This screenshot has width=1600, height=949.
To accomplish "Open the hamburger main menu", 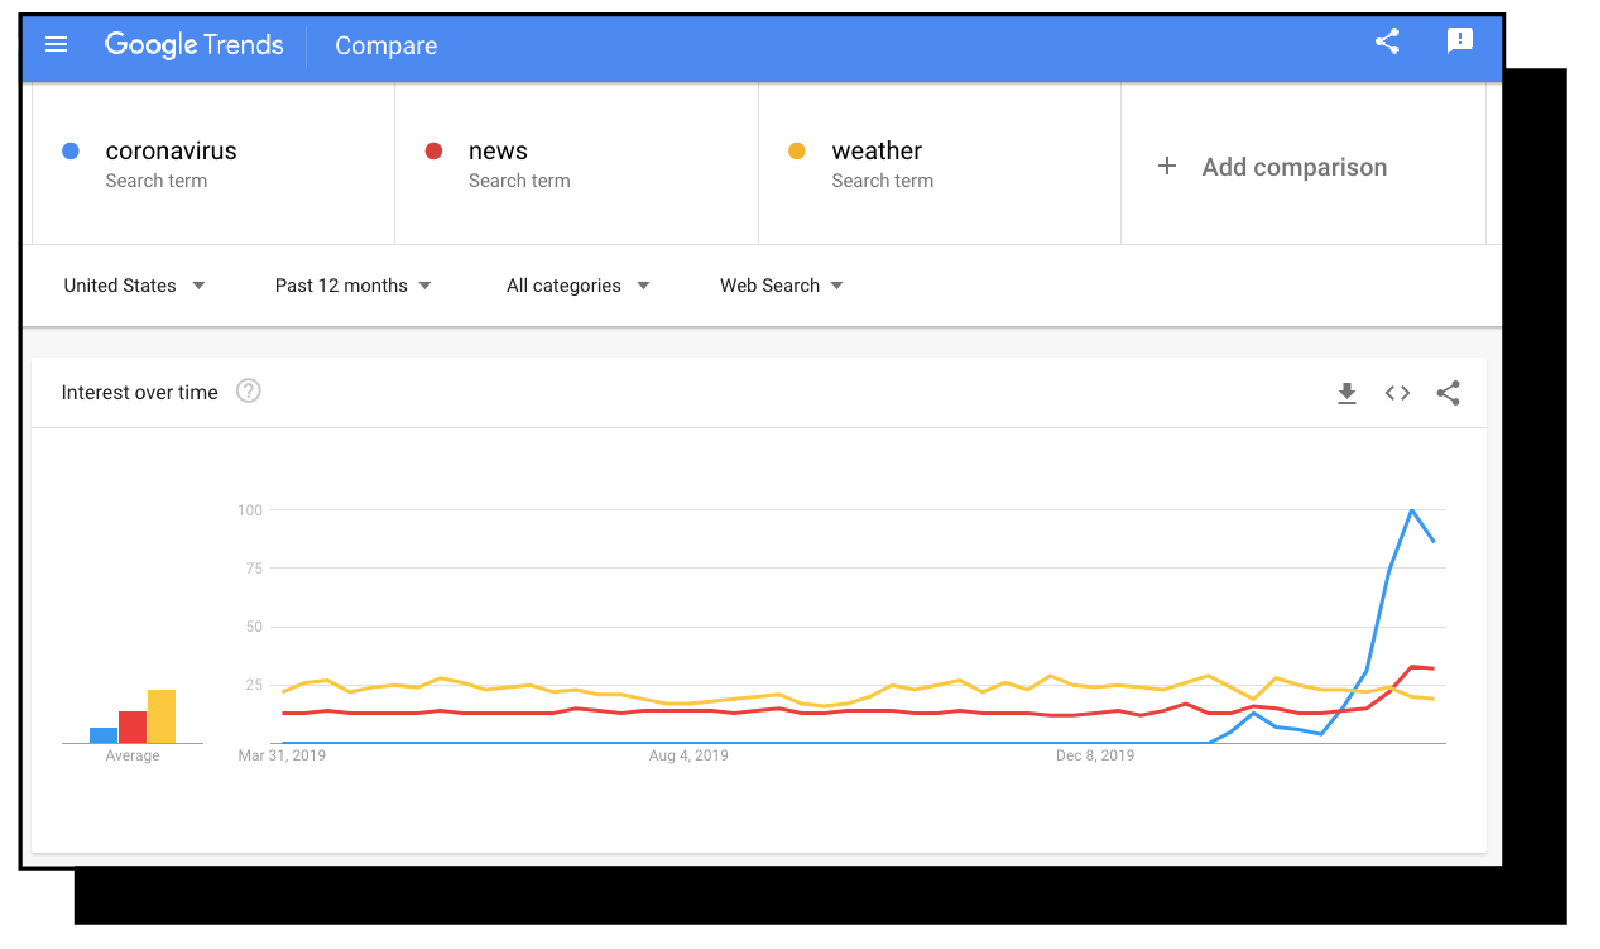I will pyautogui.click(x=56, y=44).
